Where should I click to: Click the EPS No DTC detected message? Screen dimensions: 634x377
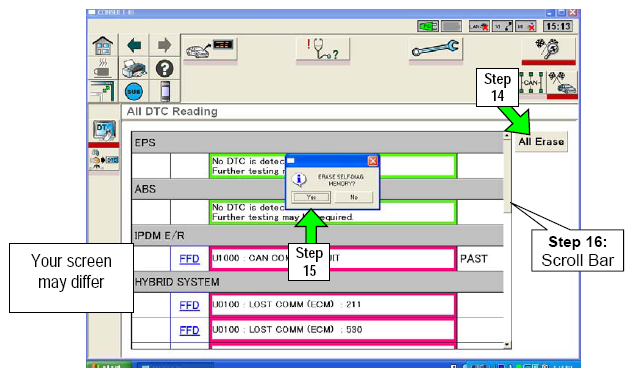tap(332, 166)
